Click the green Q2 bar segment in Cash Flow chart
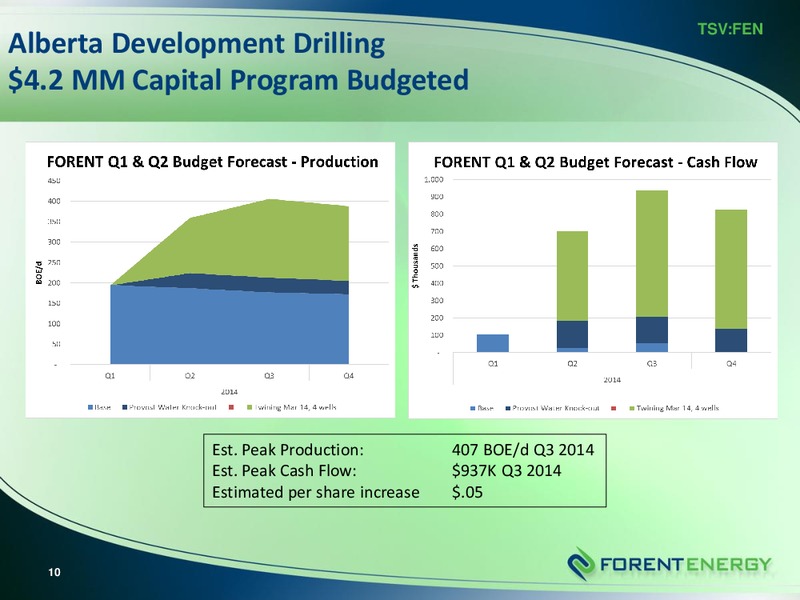This screenshot has height=600, width=800. pyautogui.click(x=572, y=276)
